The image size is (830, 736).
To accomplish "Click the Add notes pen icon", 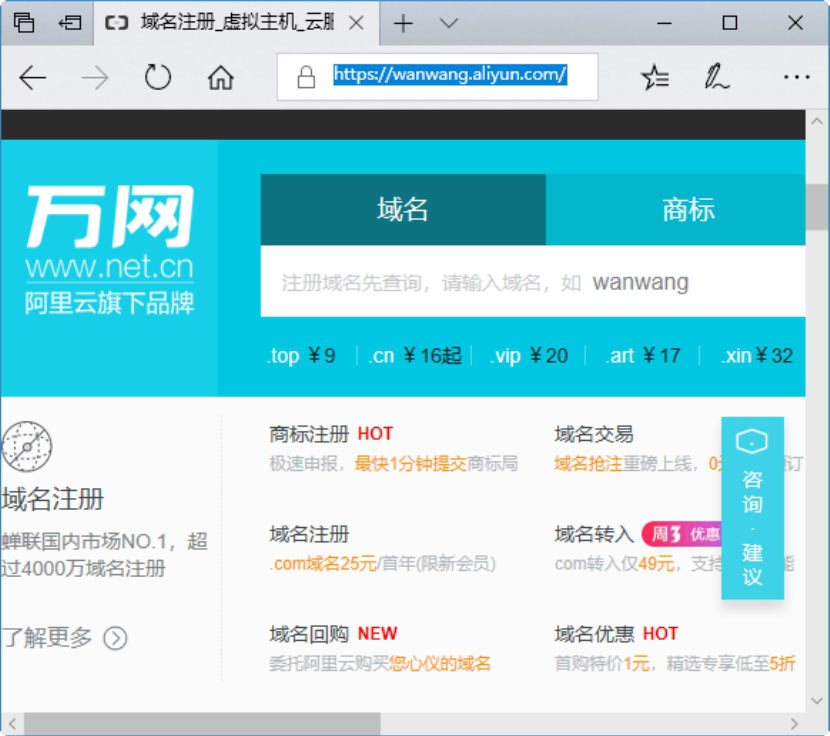I will tap(716, 78).
